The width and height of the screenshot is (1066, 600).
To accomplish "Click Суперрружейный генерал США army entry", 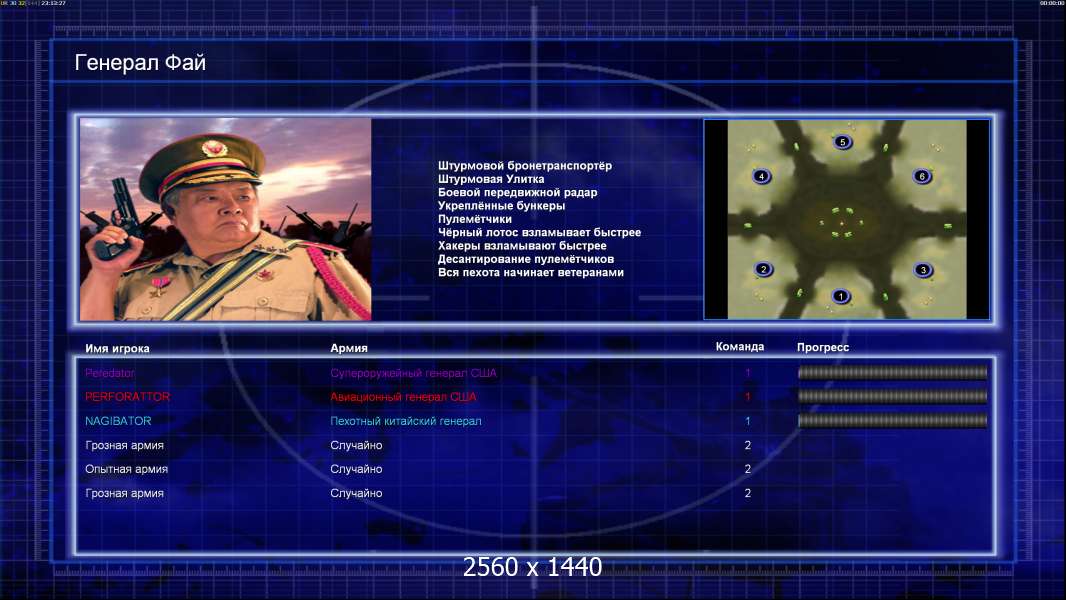I will 413,373.
